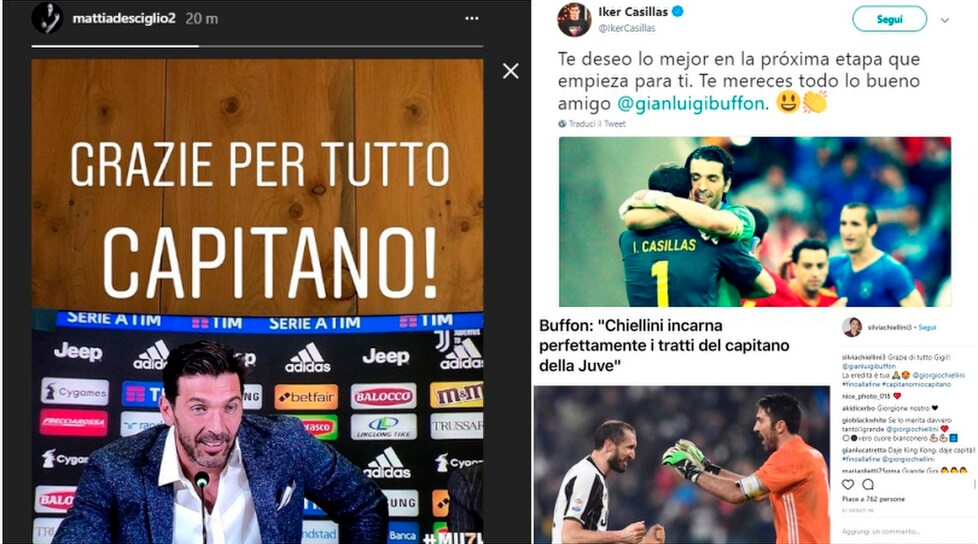Like the silviachiellini3 post with heart icon
Screen dimensions: 978x544
click(848, 485)
